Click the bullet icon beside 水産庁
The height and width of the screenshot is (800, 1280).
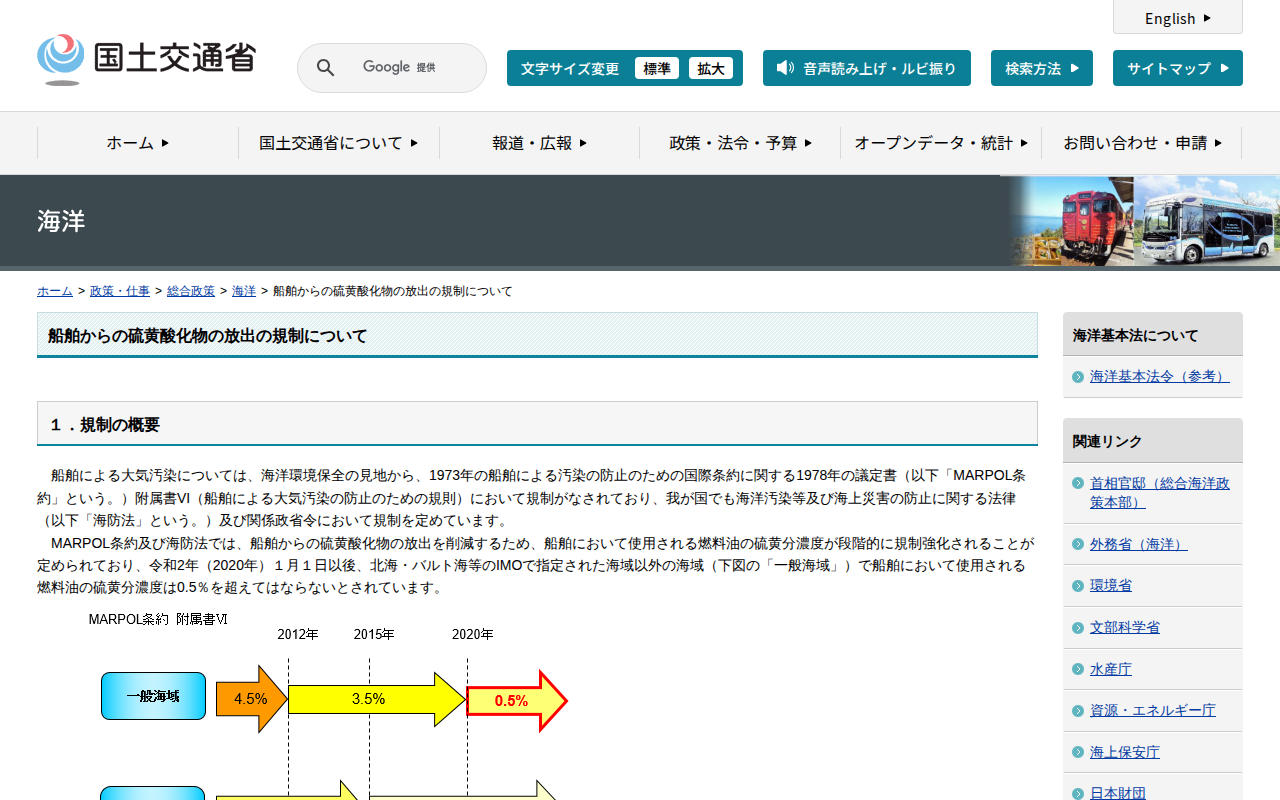pos(1078,669)
